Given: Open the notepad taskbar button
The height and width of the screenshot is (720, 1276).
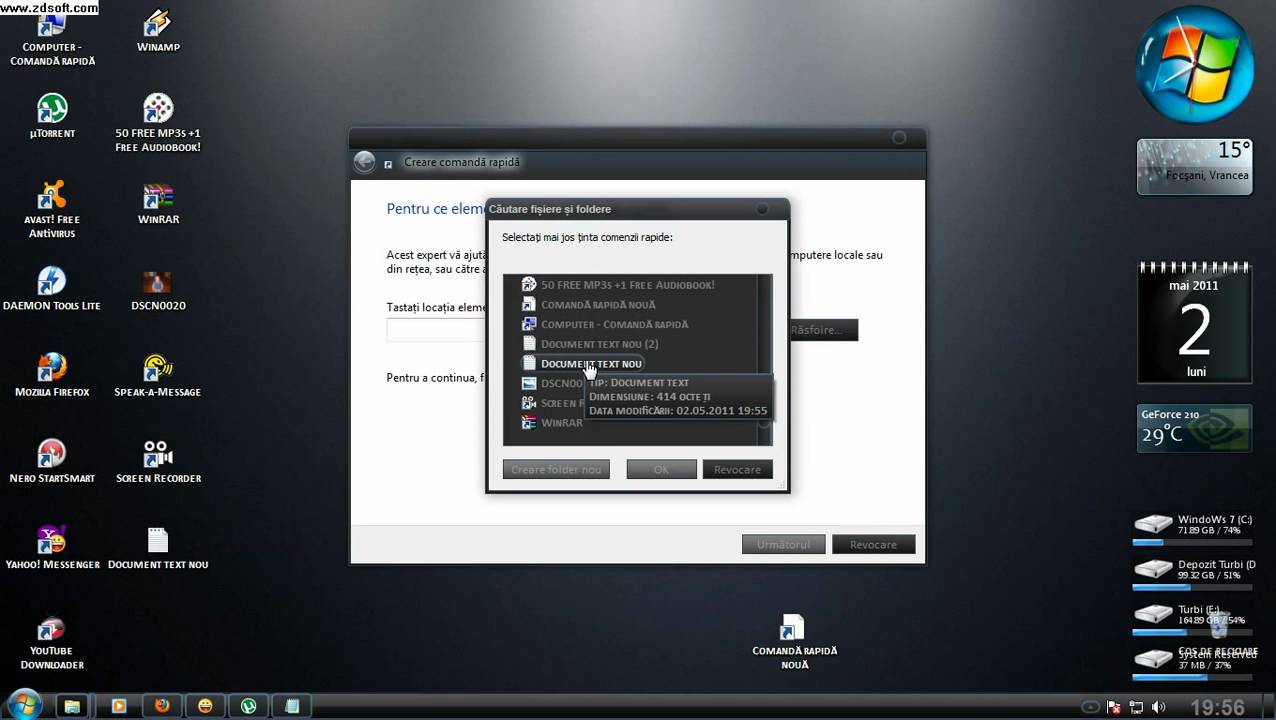Looking at the screenshot, I should [x=292, y=706].
